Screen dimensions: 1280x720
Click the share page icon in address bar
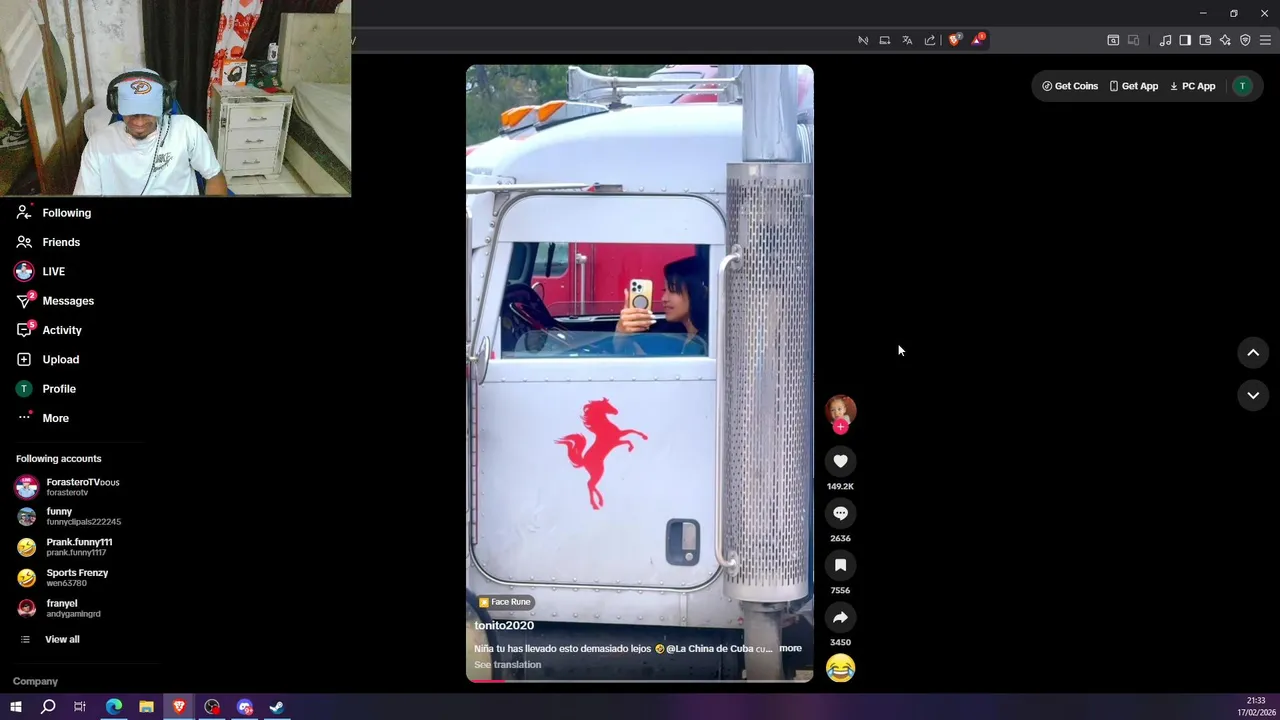pos(930,40)
